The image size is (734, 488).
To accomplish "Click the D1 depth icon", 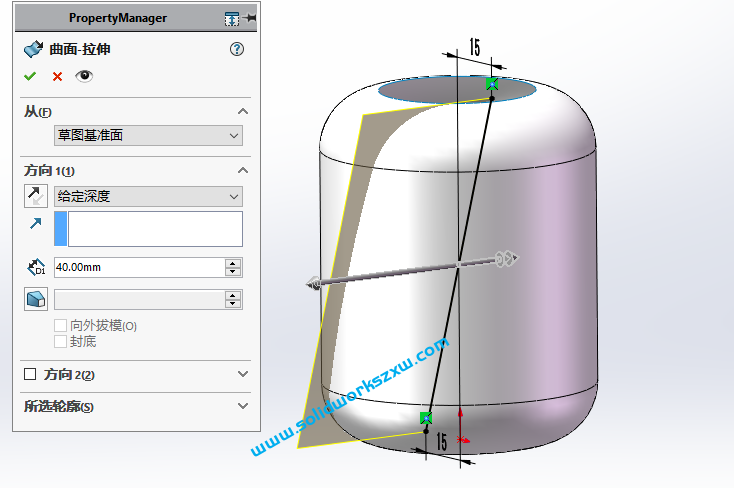I will (x=36, y=267).
